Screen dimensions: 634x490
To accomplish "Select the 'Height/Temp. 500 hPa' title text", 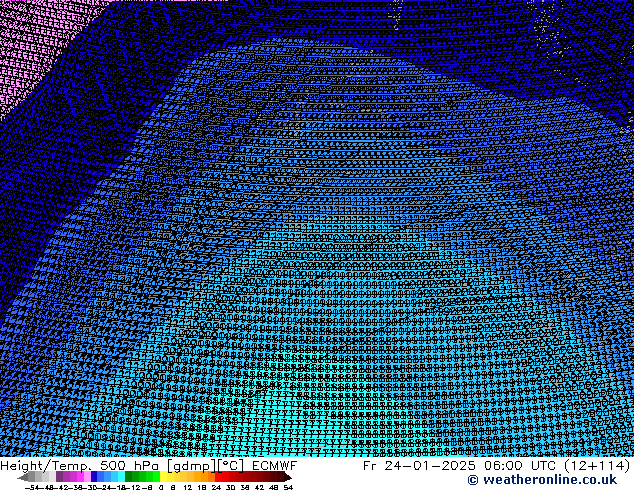I will (81, 466).
